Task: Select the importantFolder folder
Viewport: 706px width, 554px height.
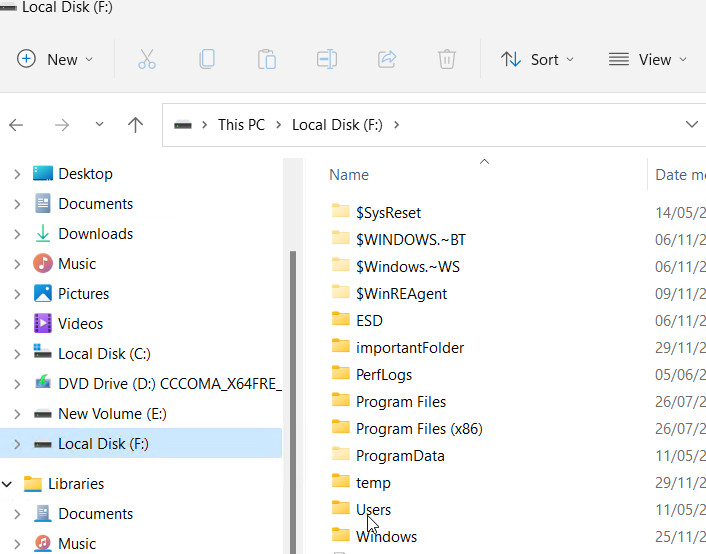Action: [x=409, y=348]
